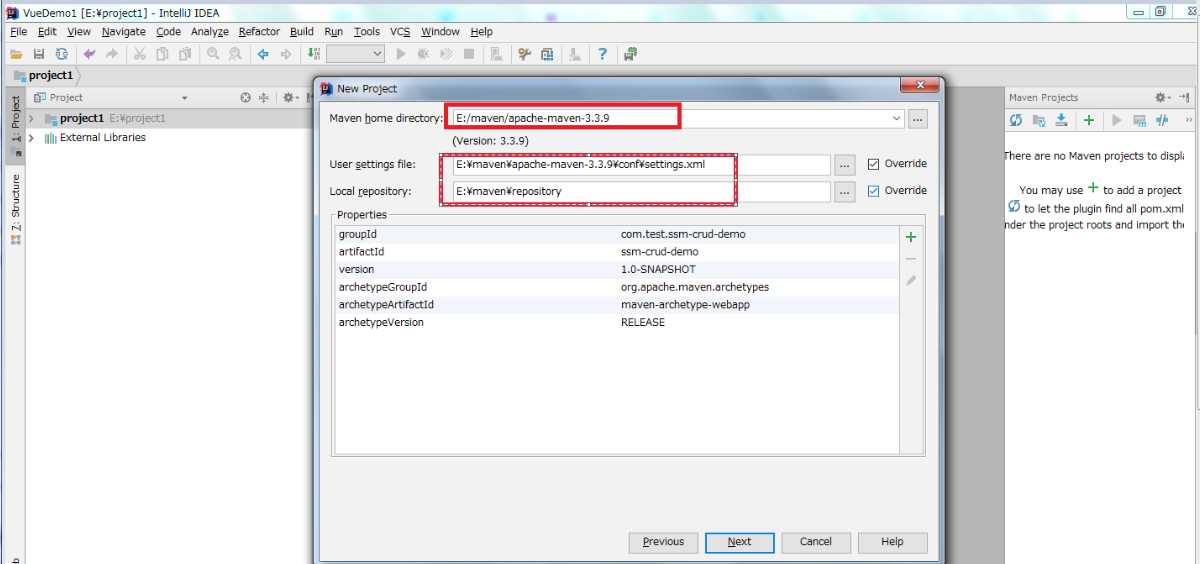Click the Build Project icon
1200x564 pixels.
(x=314, y=54)
